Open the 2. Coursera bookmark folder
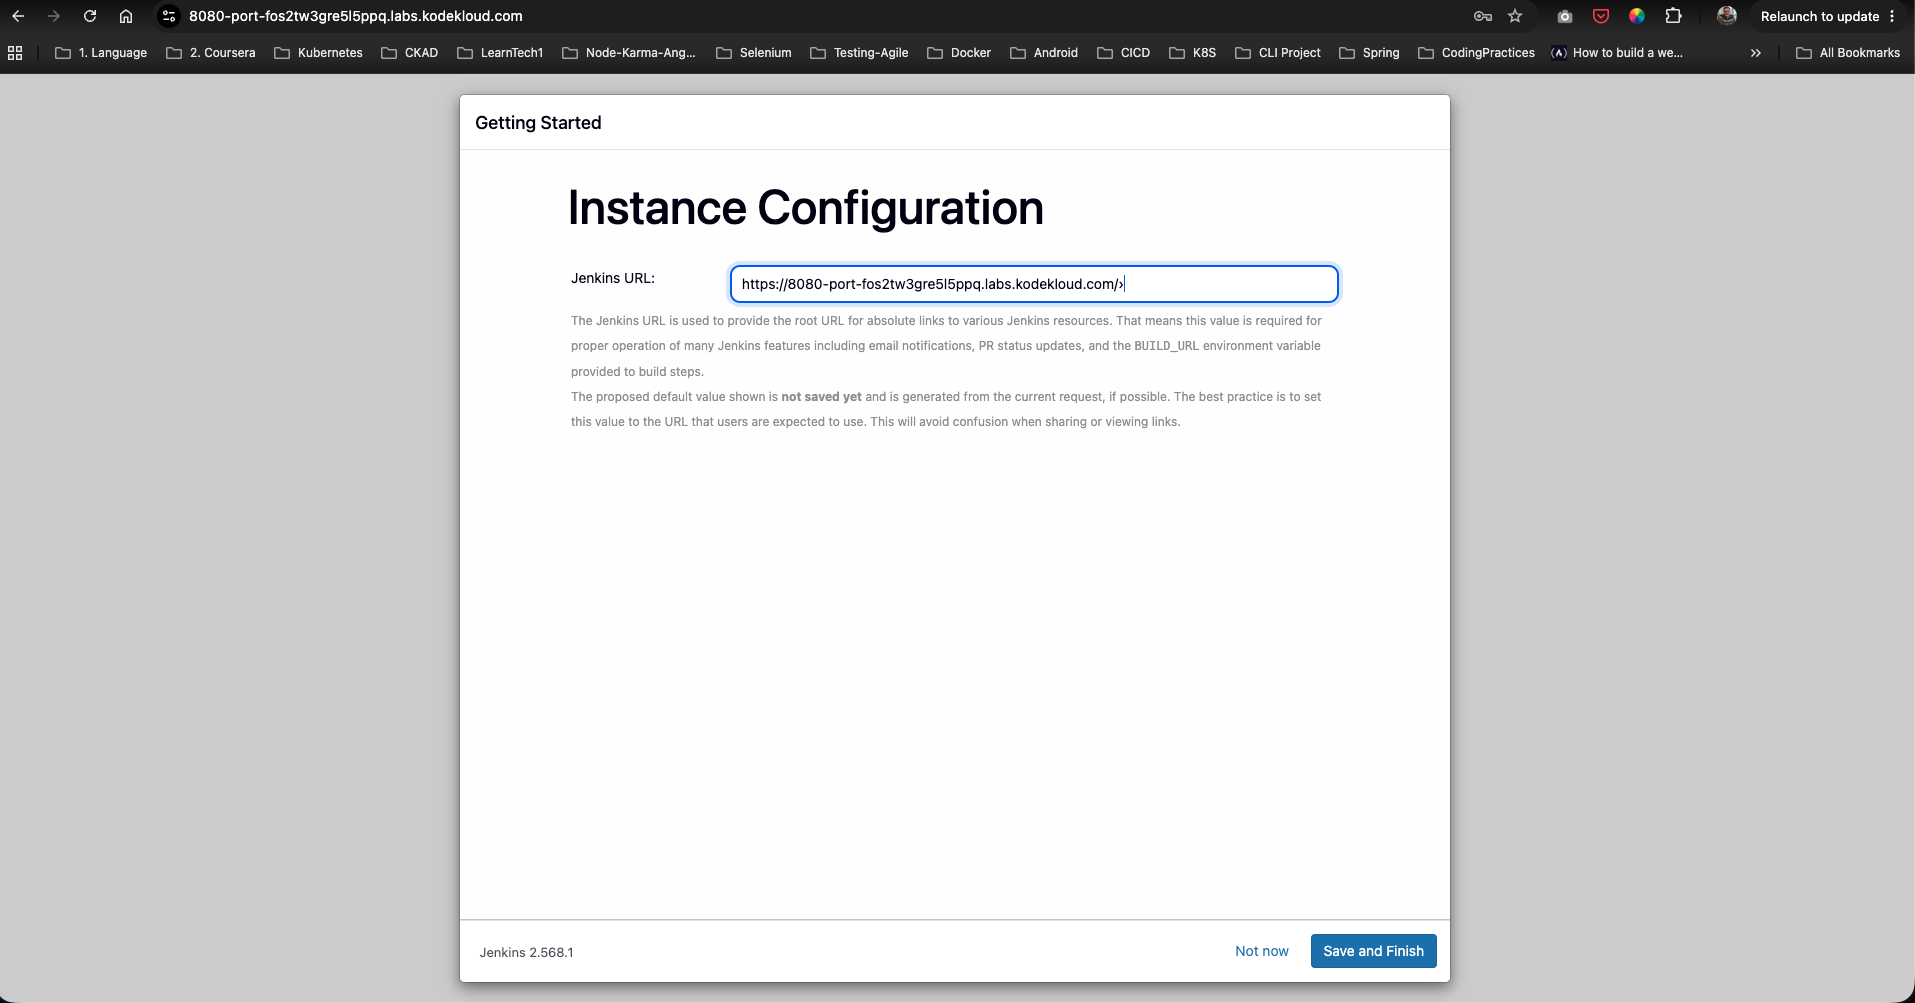The image size is (1915, 1003). click(x=211, y=53)
